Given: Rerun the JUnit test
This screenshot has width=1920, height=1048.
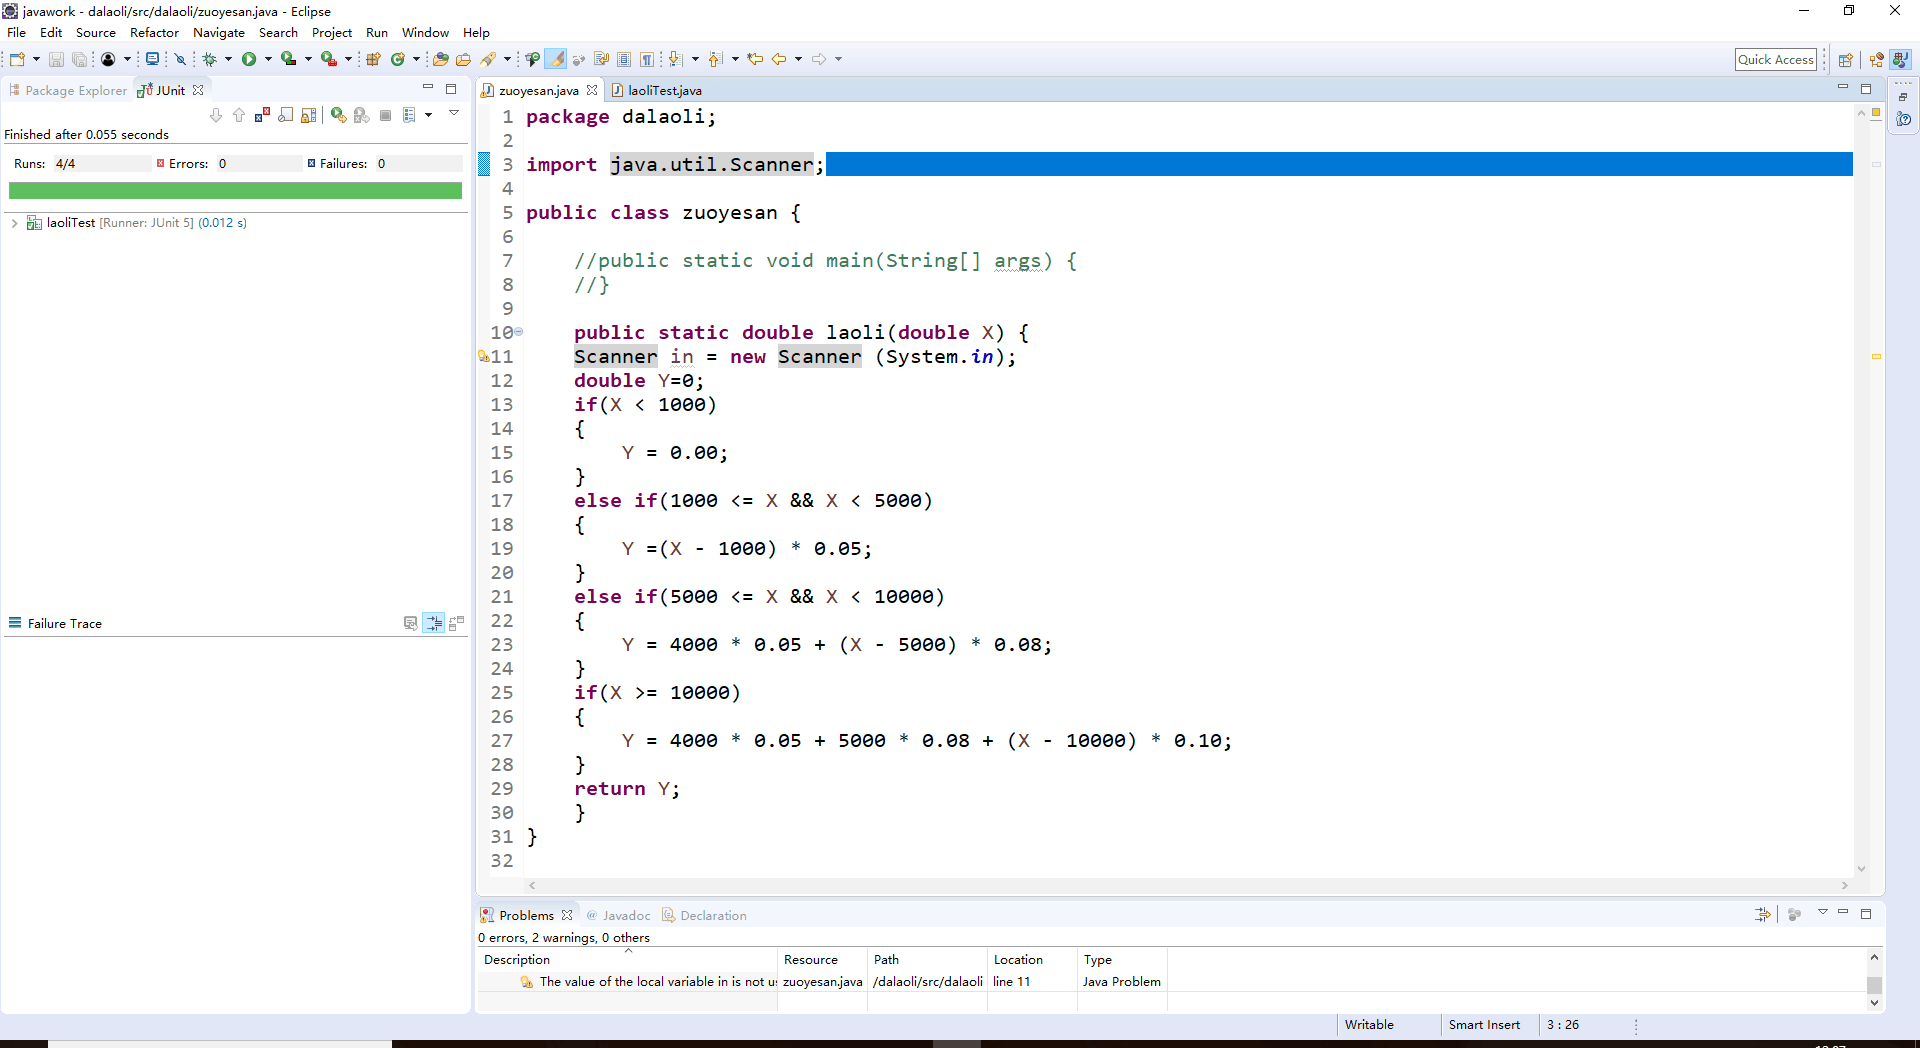Looking at the screenshot, I should tap(338, 116).
